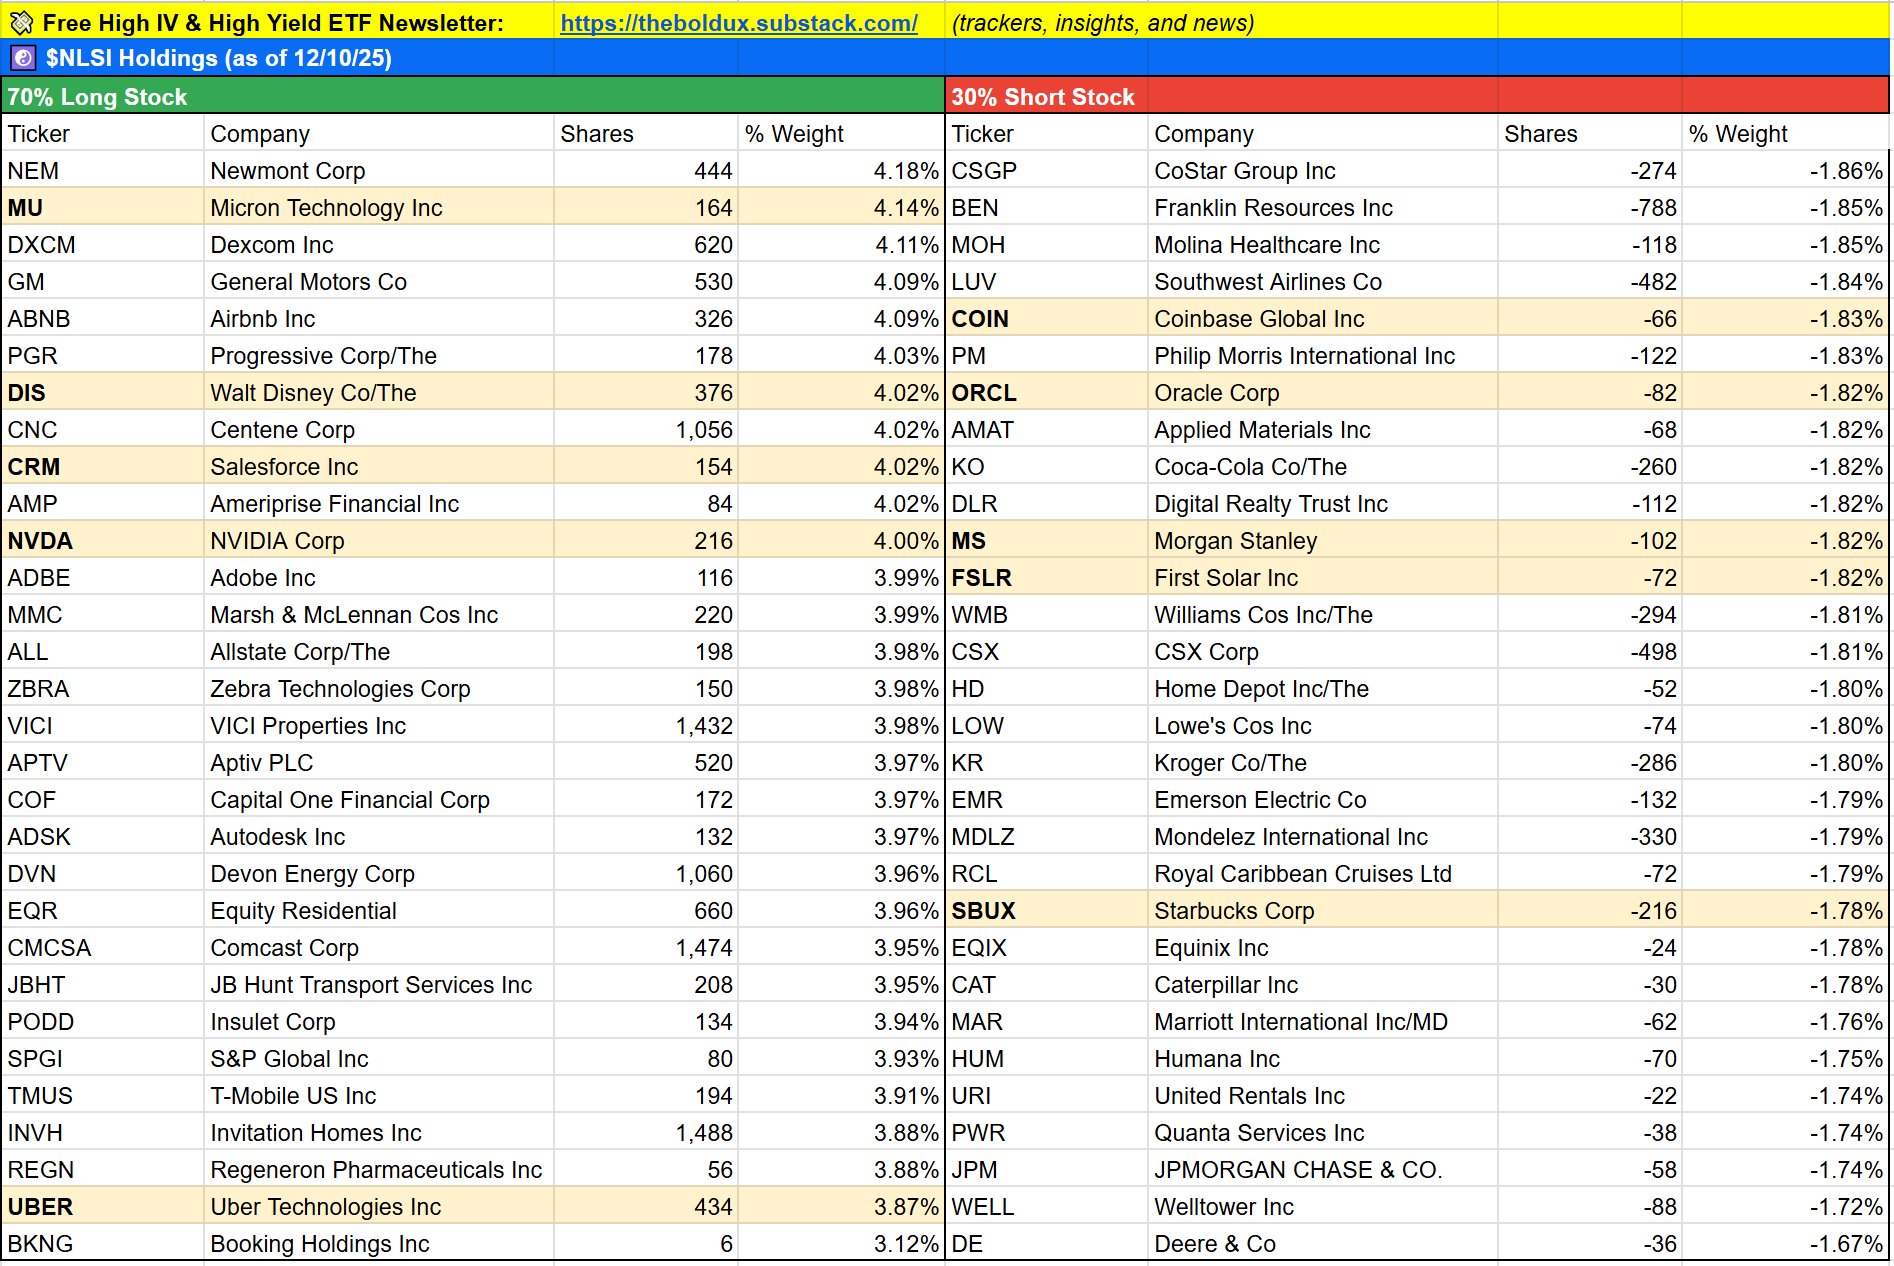Select the NVIDIA Corp cell
1894x1266 pixels.
379,541
